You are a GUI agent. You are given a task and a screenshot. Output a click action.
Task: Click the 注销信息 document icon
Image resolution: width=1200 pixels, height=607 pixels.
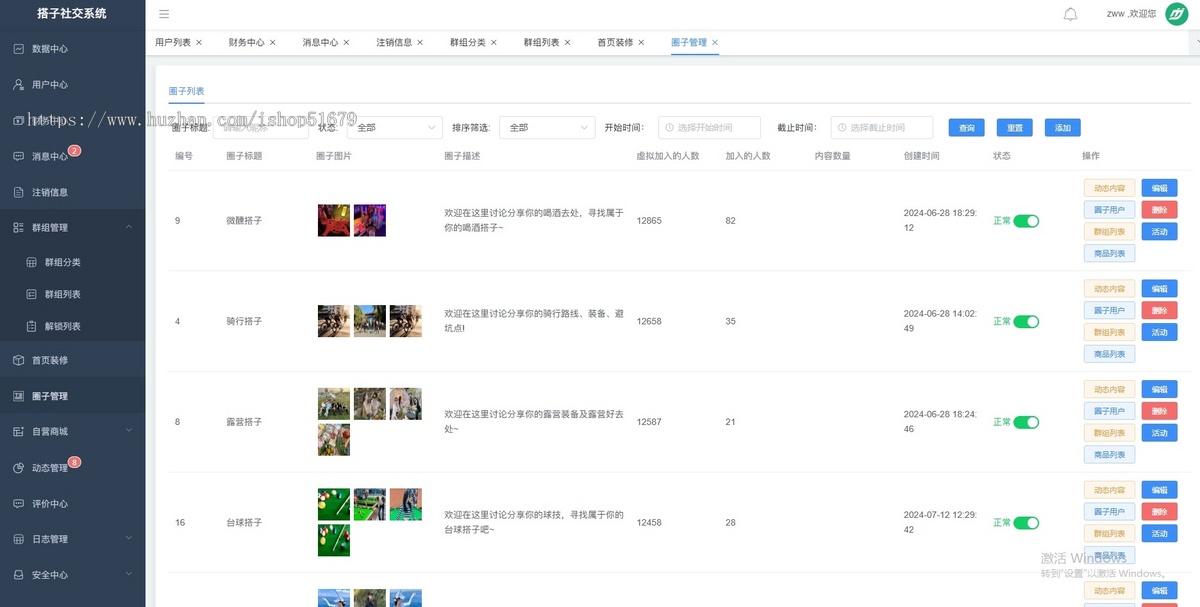(18, 192)
